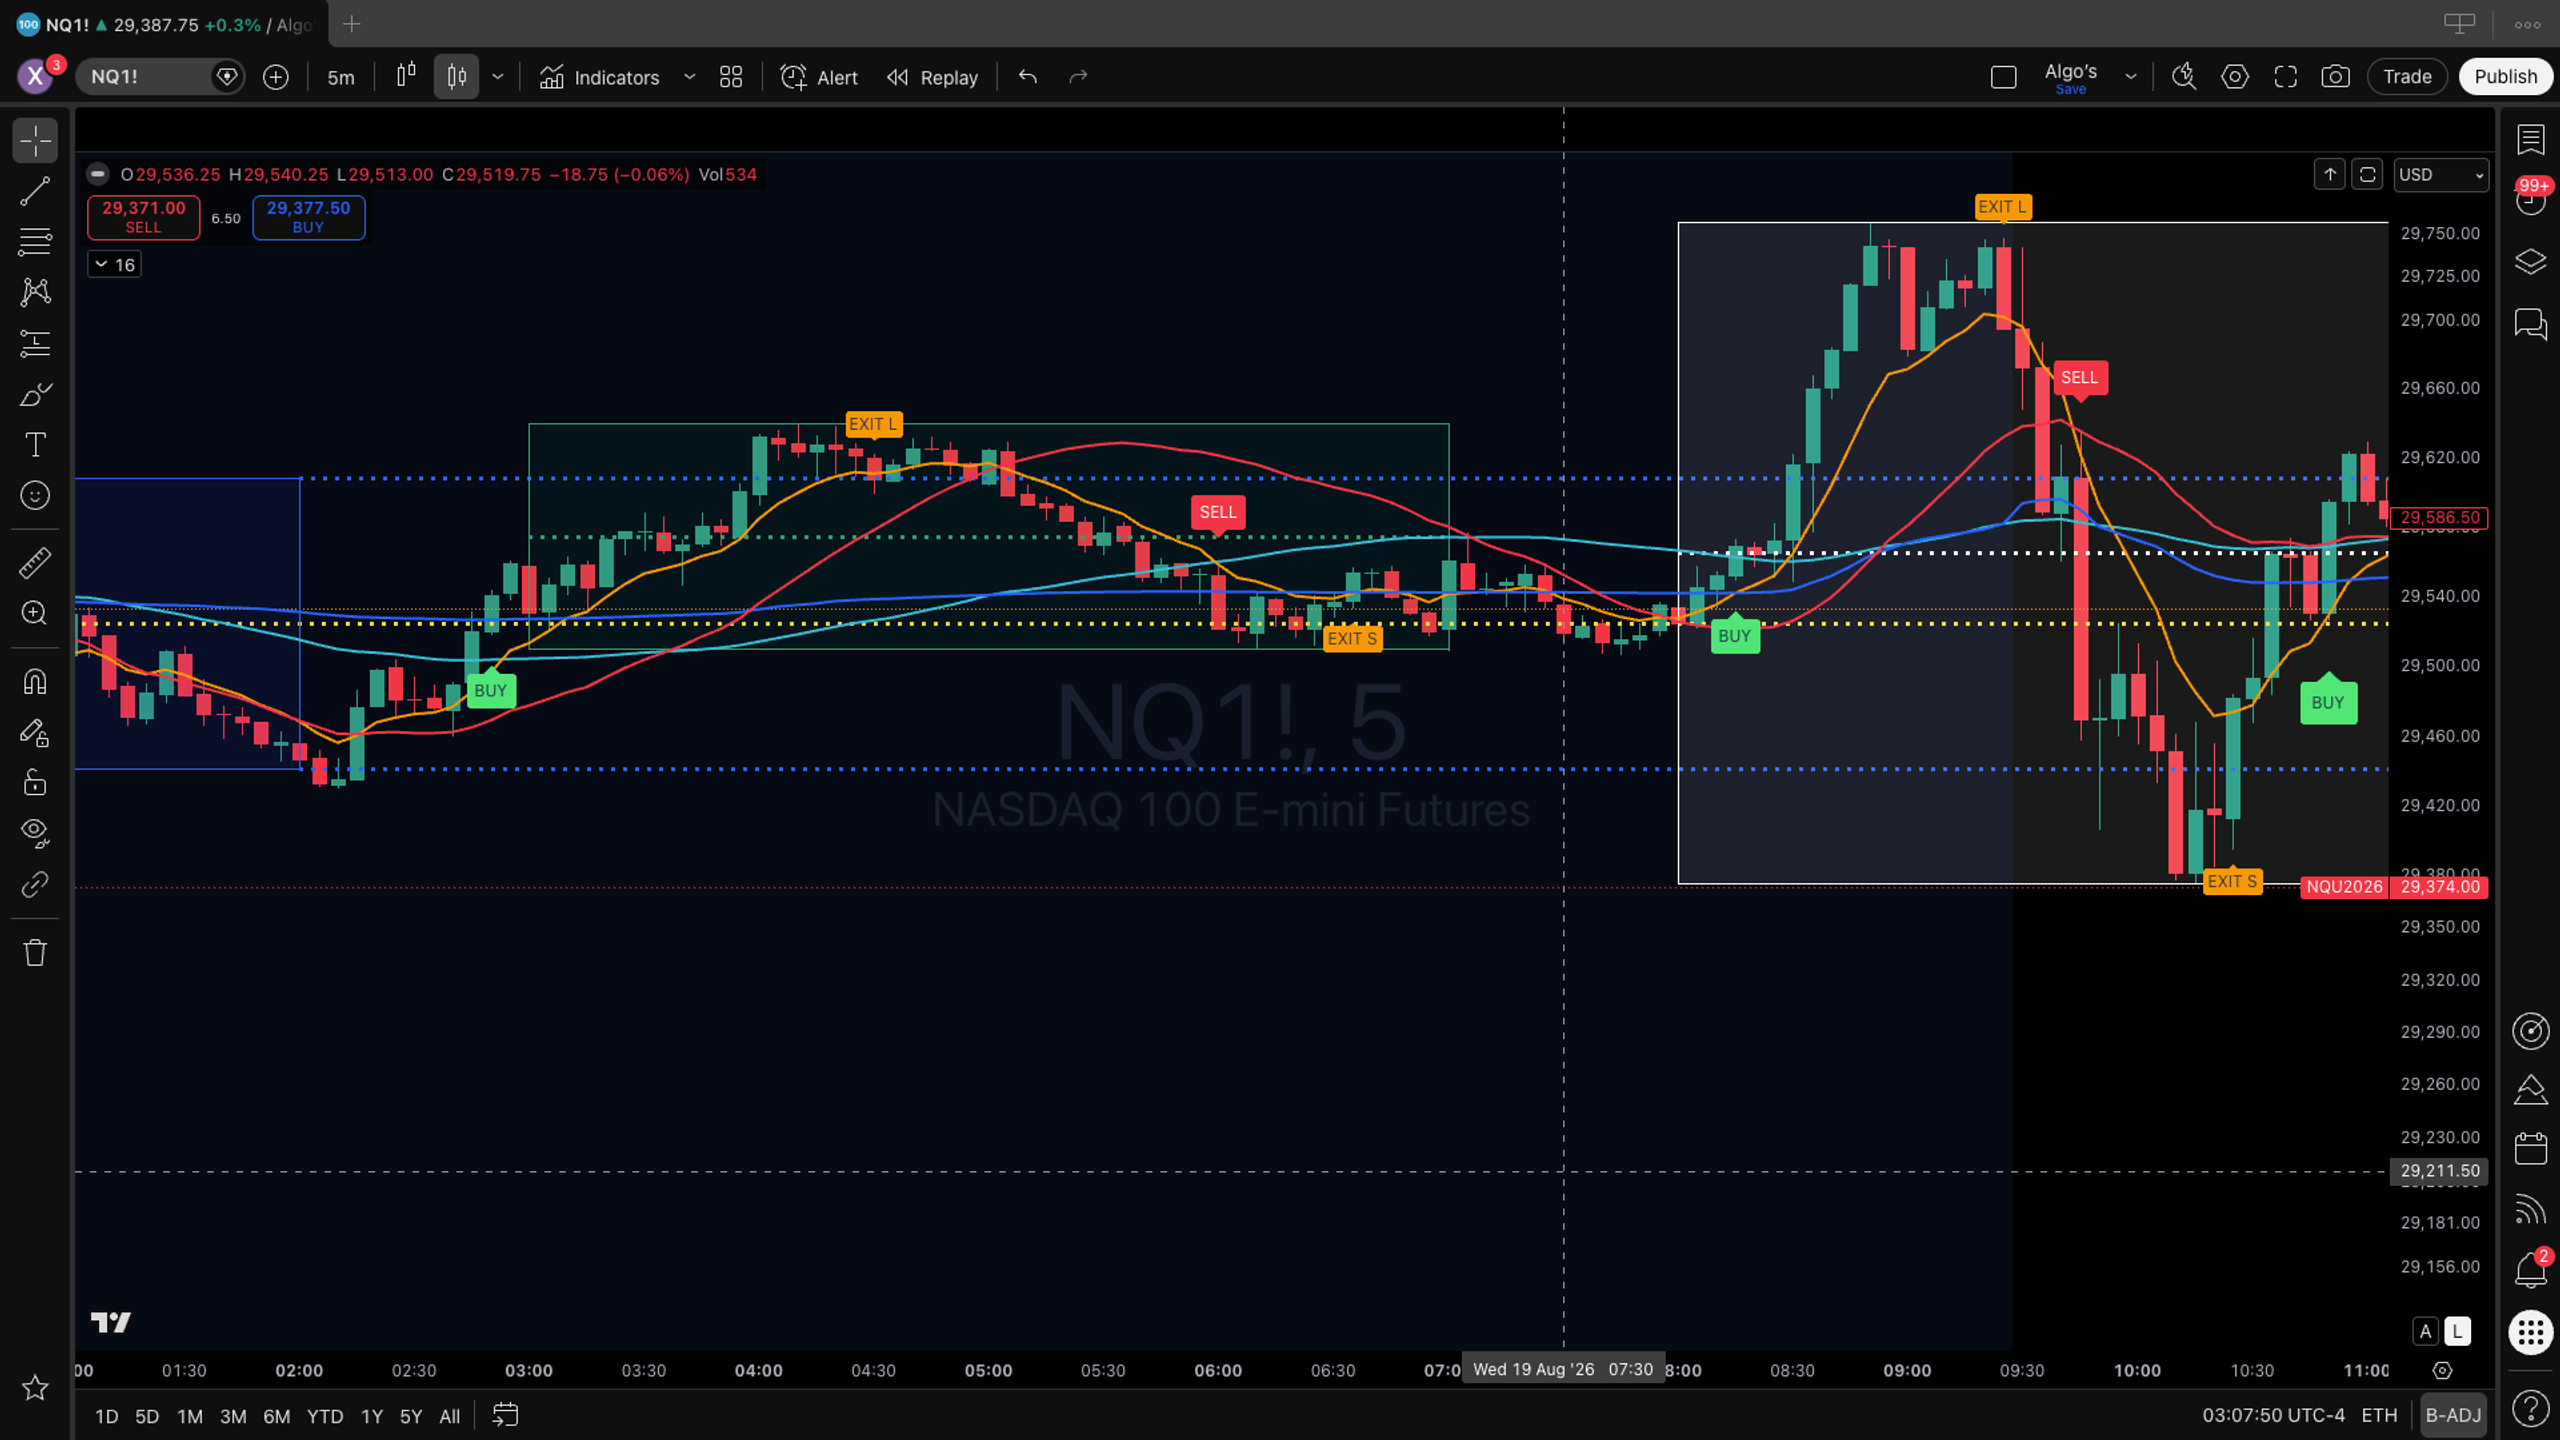Open the alerts bell panel
The image size is (2560, 1440).
click(2531, 1270)
